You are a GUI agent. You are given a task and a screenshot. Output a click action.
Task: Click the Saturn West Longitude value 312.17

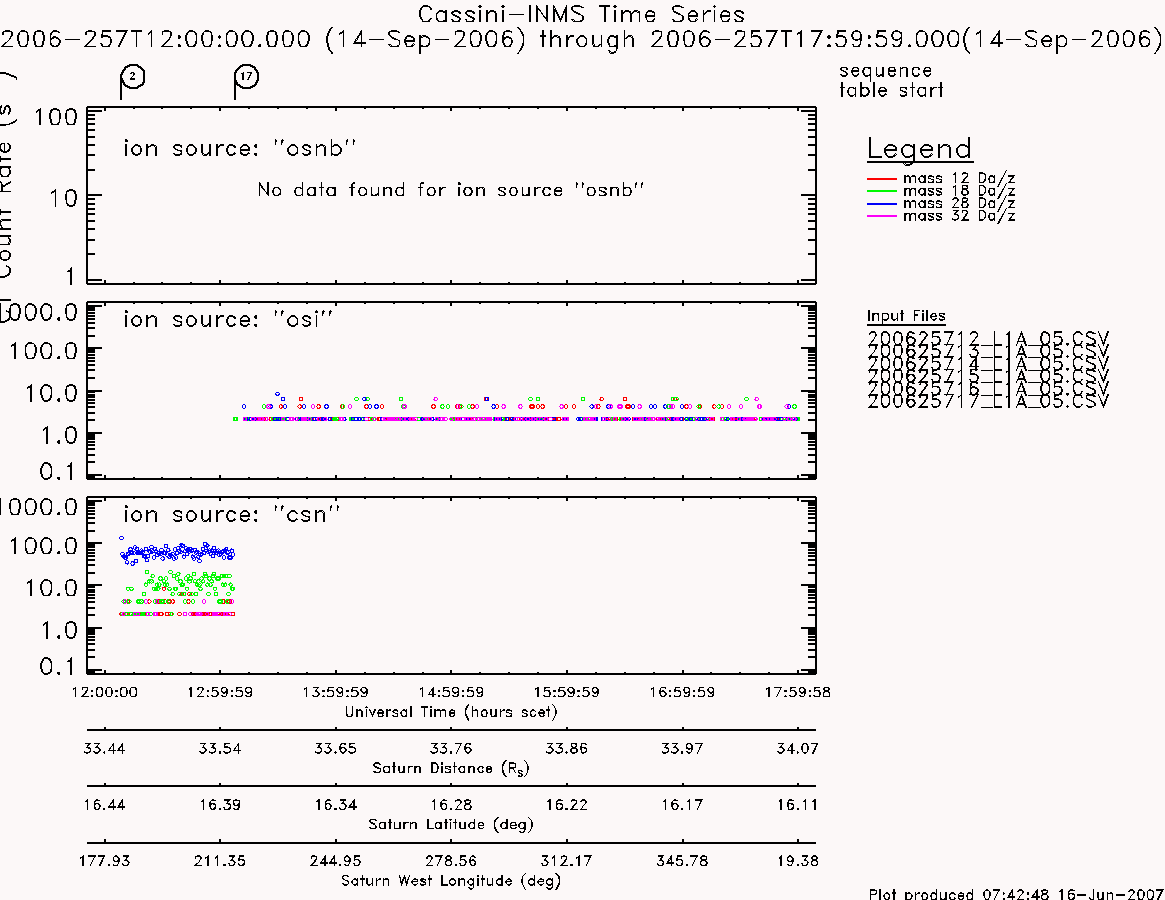566,861
